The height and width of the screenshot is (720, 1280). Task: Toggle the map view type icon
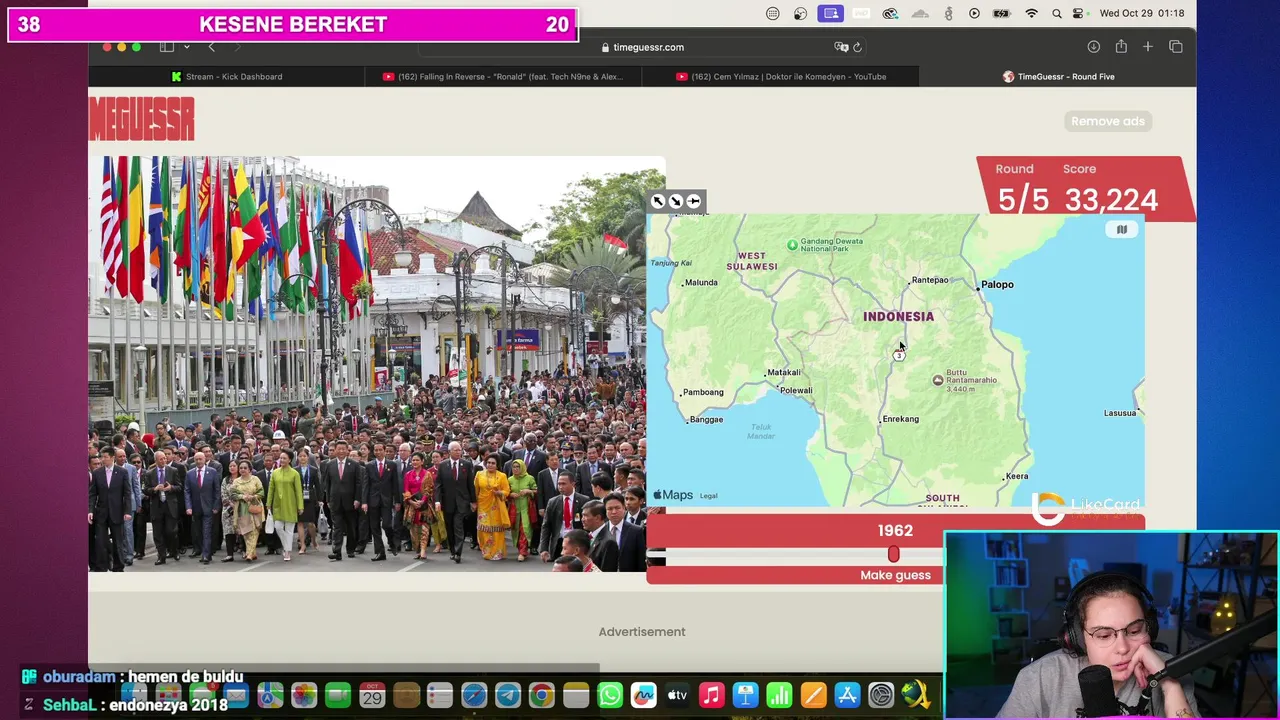coord(1122,230)
